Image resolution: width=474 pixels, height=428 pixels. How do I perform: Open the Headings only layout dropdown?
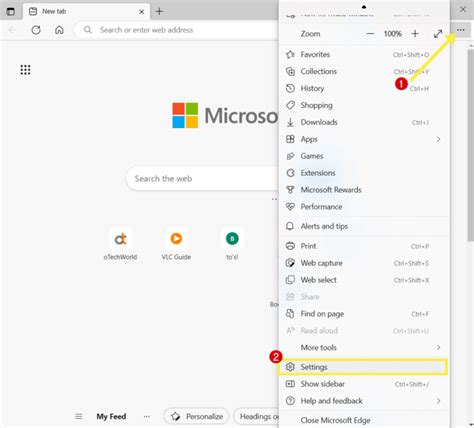coord(256,416)
